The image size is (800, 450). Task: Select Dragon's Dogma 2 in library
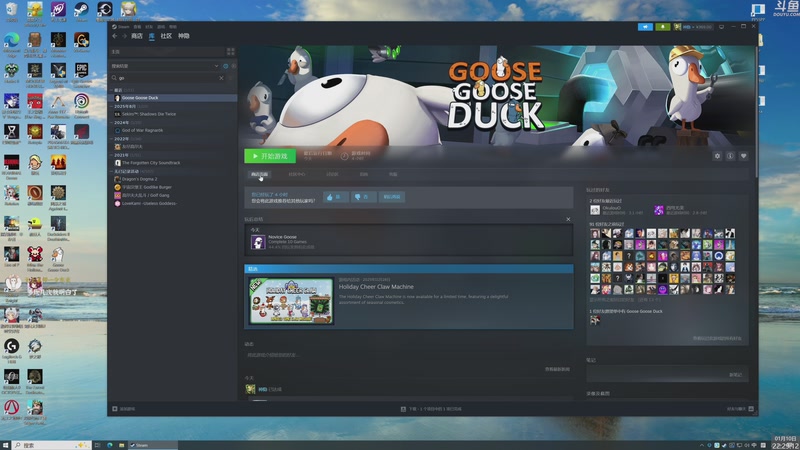tap(172, 179)
